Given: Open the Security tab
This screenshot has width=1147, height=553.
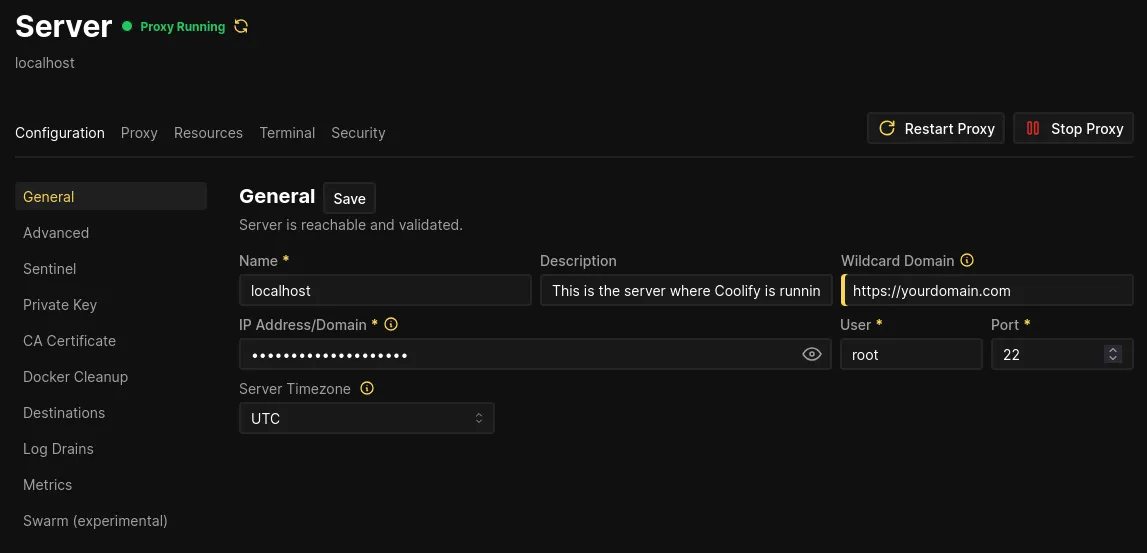Looking at the screenshot, I should click(x=358, y=132).
